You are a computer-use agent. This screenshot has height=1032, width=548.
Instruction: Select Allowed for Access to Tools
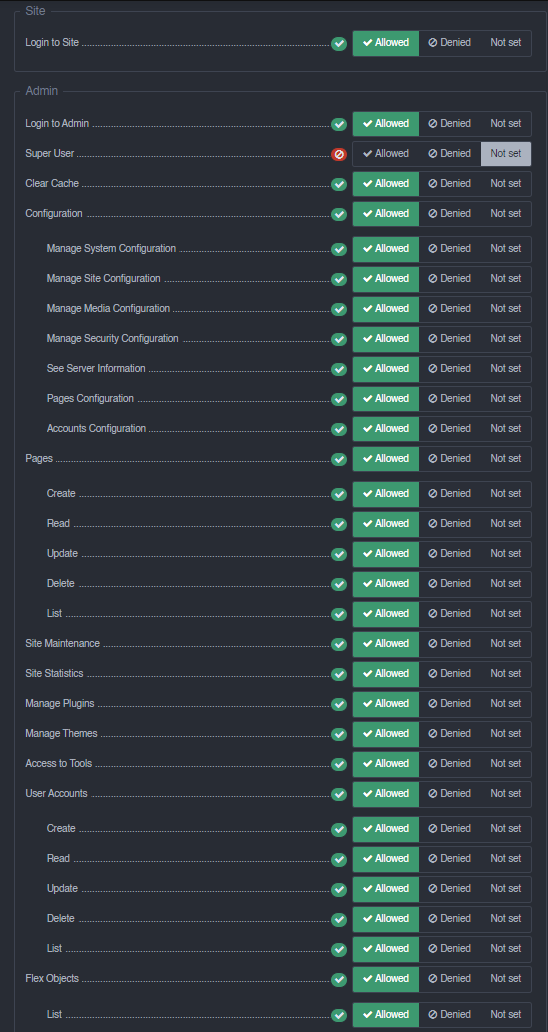pos(386,763)
